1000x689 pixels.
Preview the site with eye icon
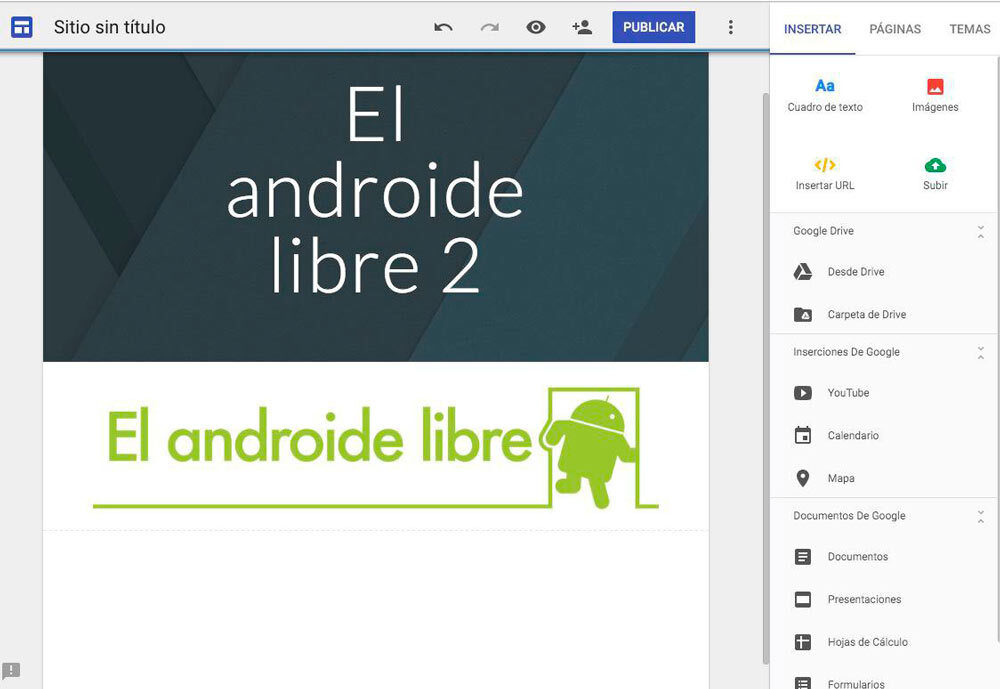coord(536,27)
